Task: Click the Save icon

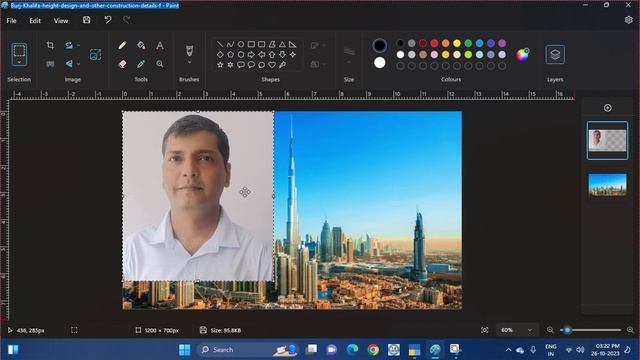Action: pos(87,20)
